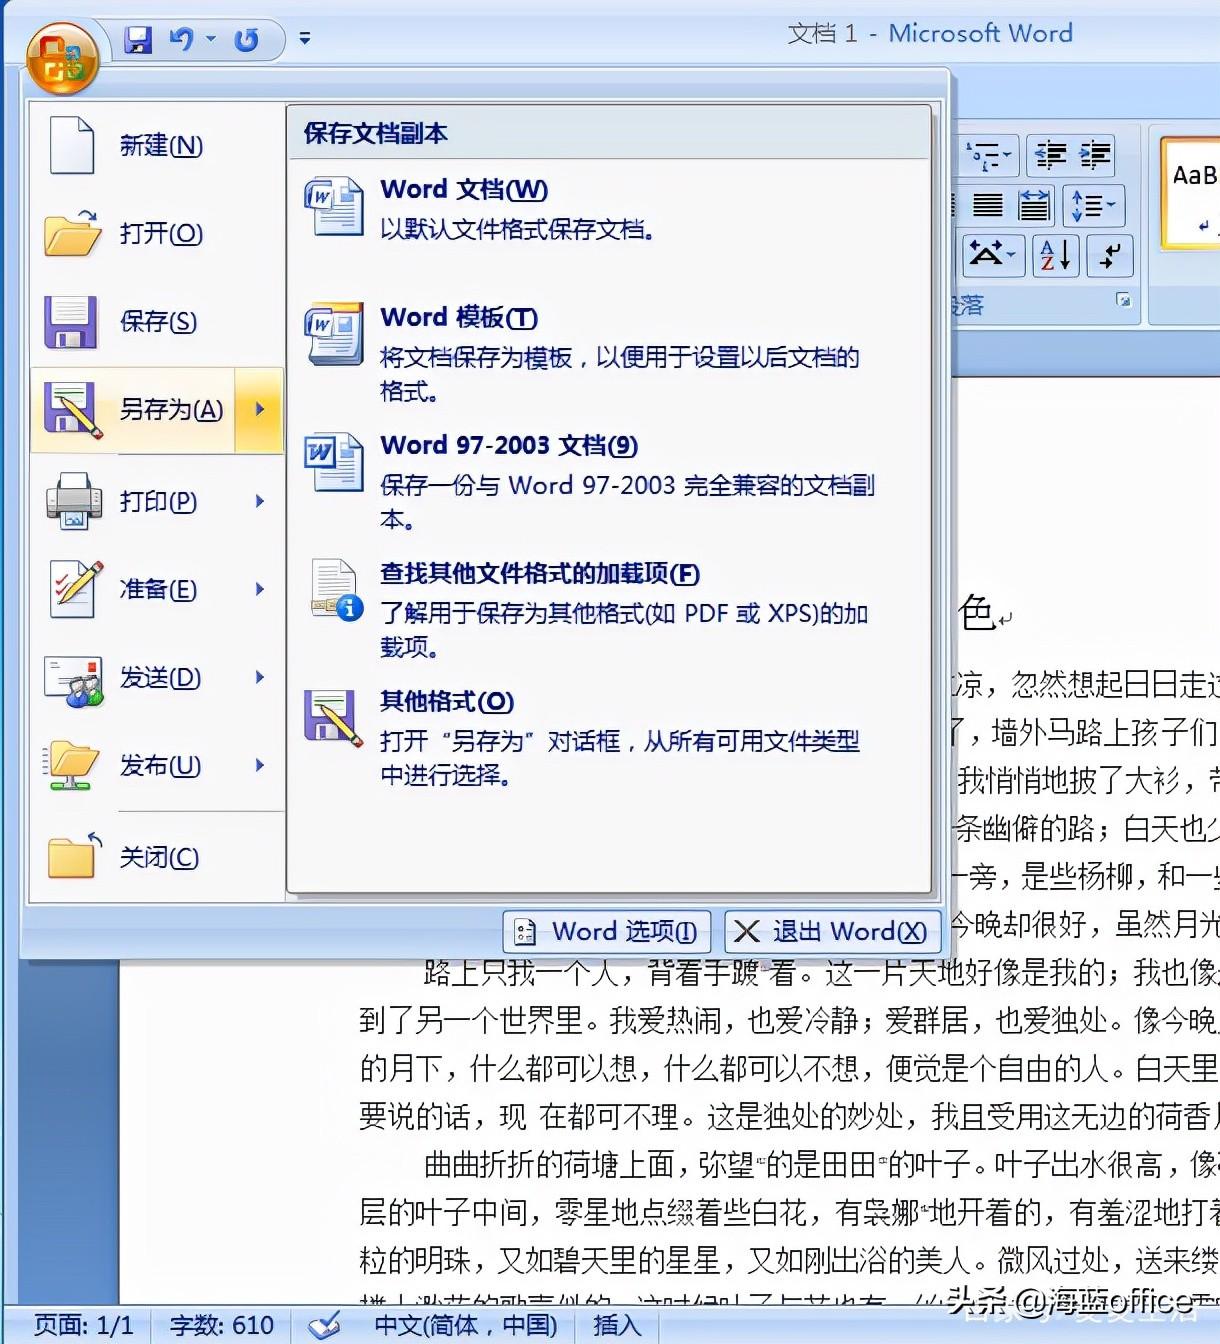Viewport: 1220px width, 1344px height.
Task: Expand the 打印 submenu arrow
Action: click(260, 500)
